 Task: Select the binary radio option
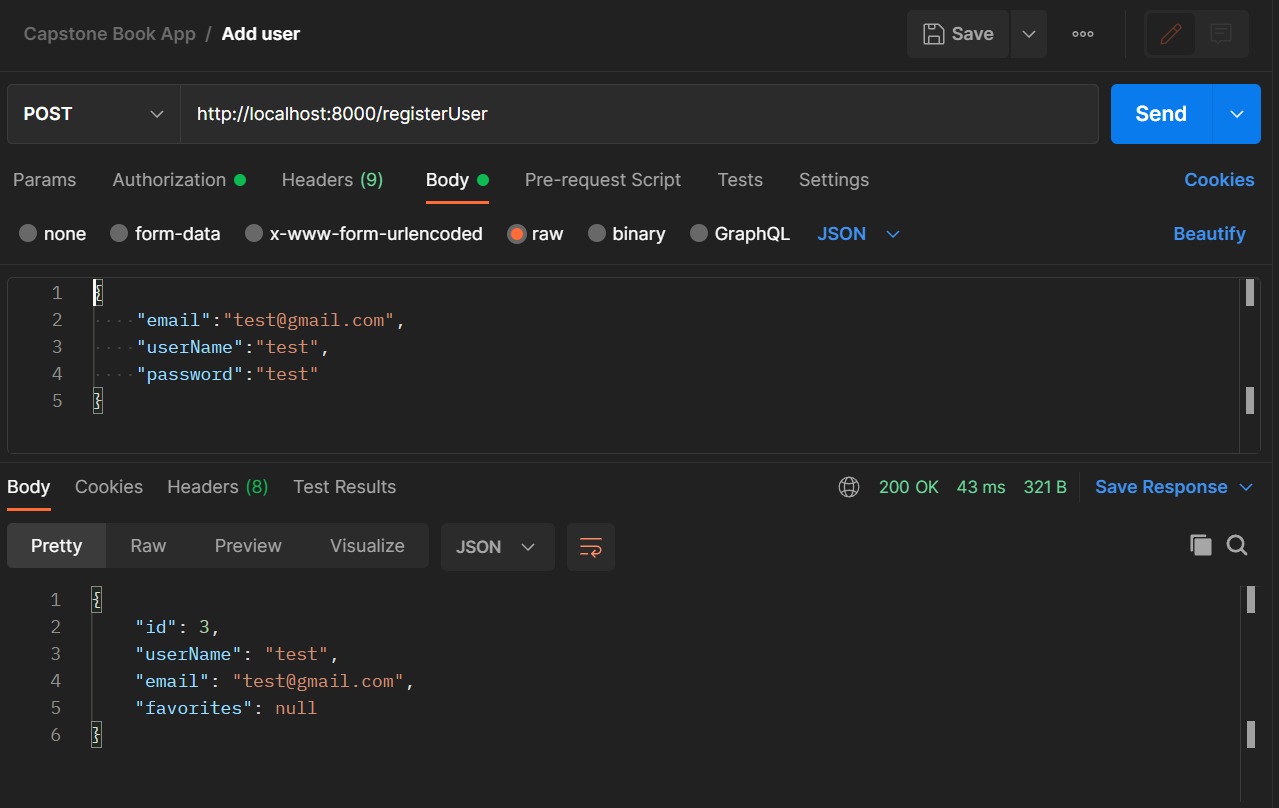pyautogui.click(x=627, y=234)
